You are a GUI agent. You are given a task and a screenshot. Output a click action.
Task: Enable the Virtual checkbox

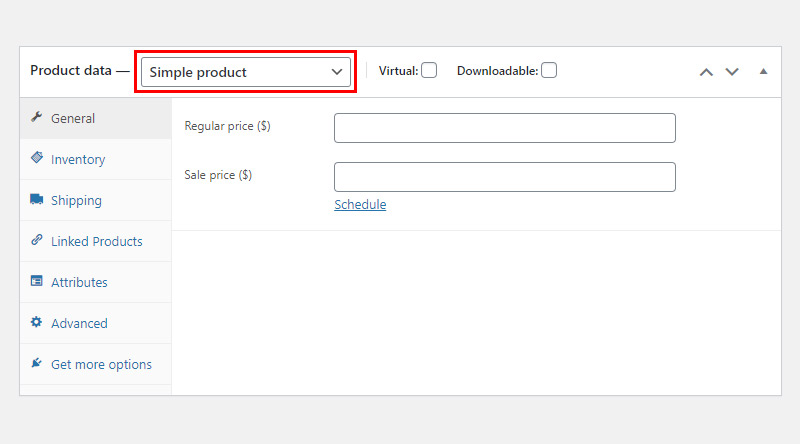click(429, 70)
